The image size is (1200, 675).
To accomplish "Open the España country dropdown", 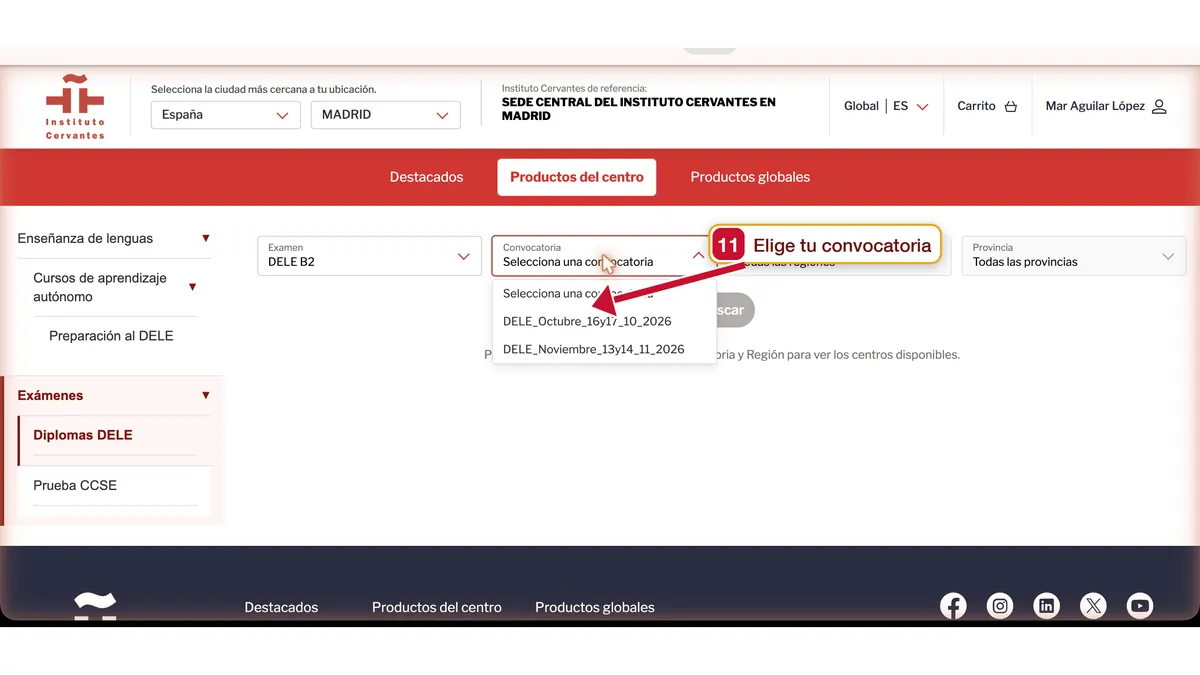I will click(x=226, y=115).
